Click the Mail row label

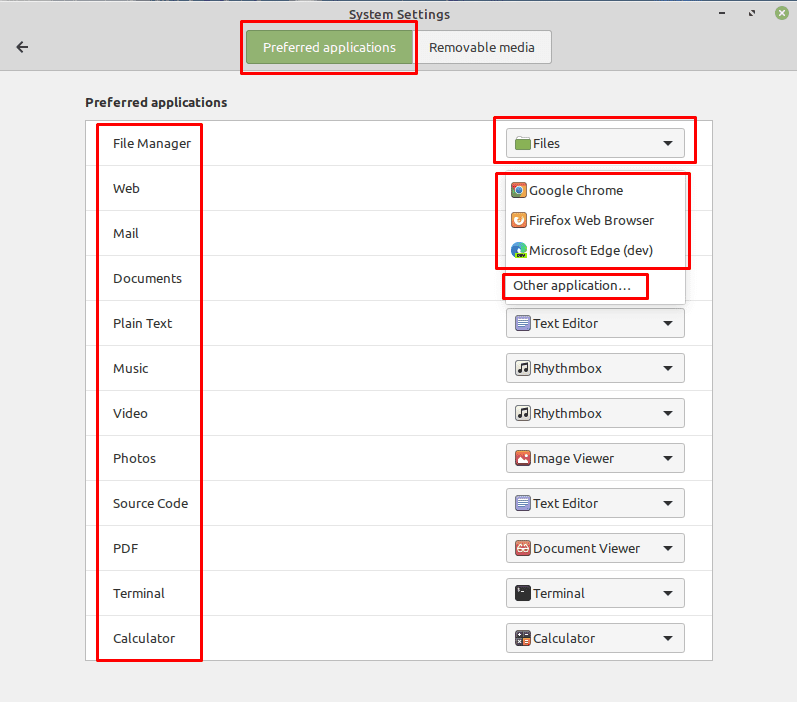pos(126,233)
